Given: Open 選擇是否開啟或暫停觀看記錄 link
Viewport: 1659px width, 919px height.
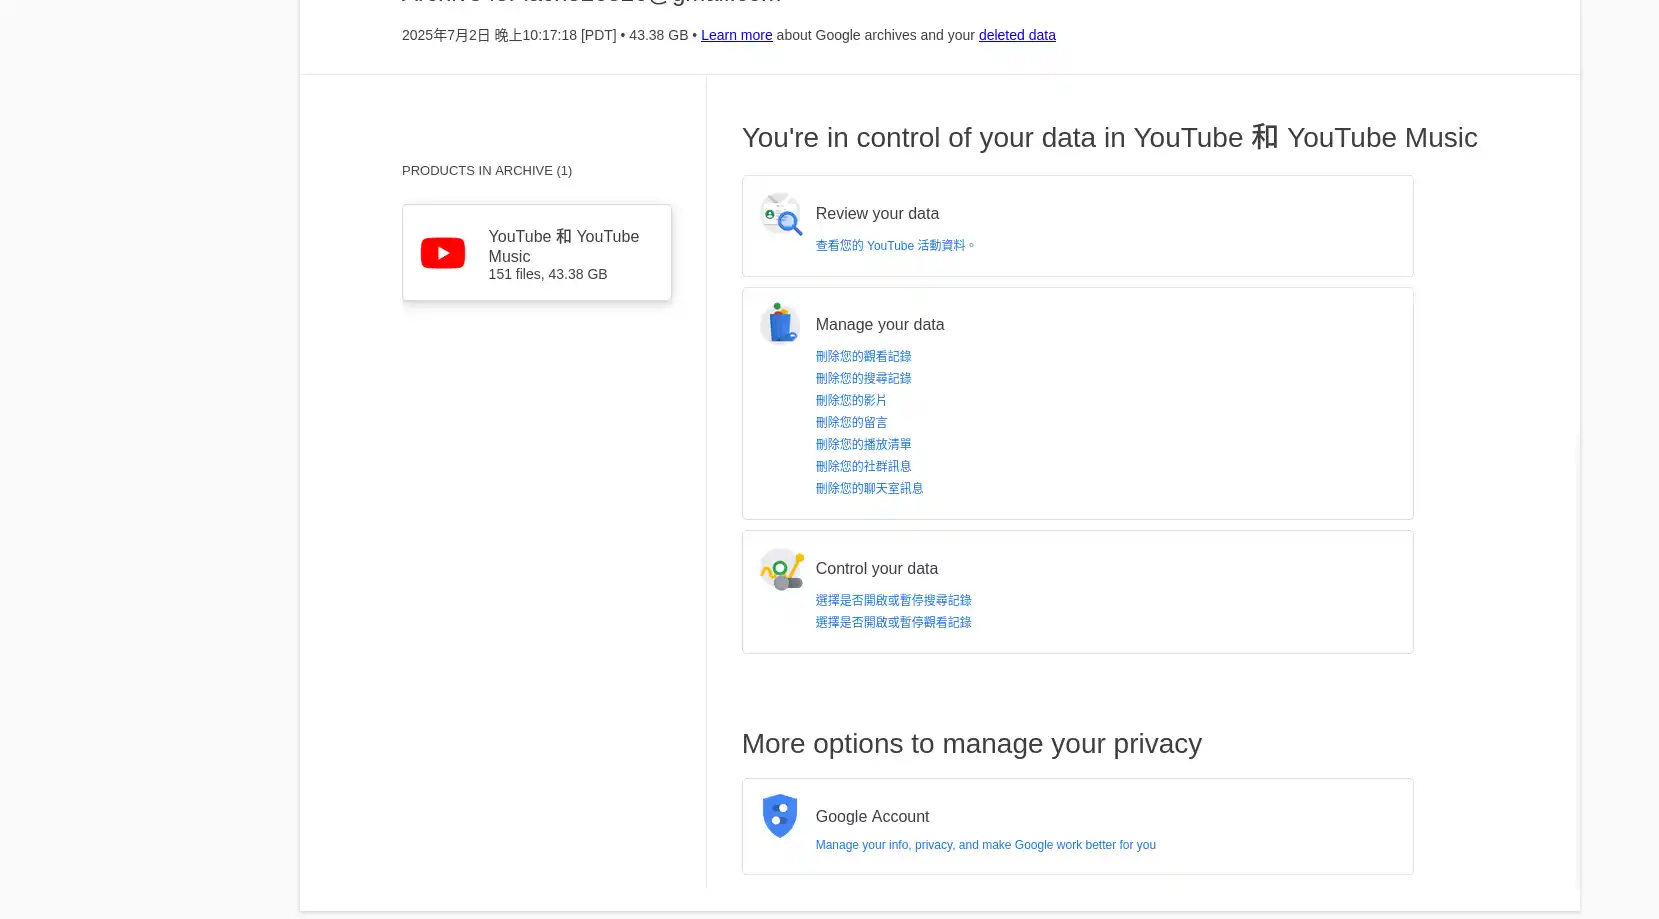Looking at the screenshot, I should click(x=893, y=622).
